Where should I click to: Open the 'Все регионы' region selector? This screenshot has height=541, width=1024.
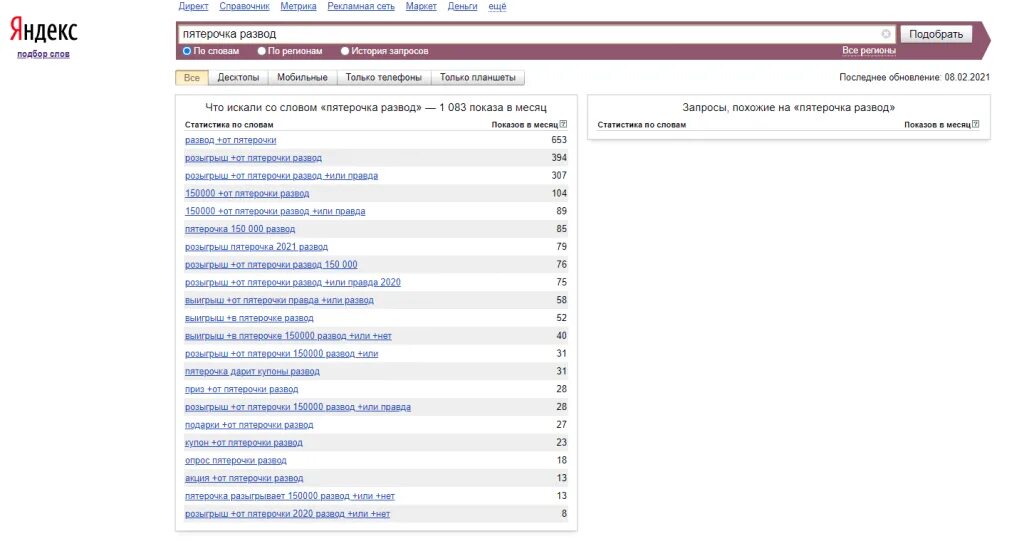click(869, 50)
